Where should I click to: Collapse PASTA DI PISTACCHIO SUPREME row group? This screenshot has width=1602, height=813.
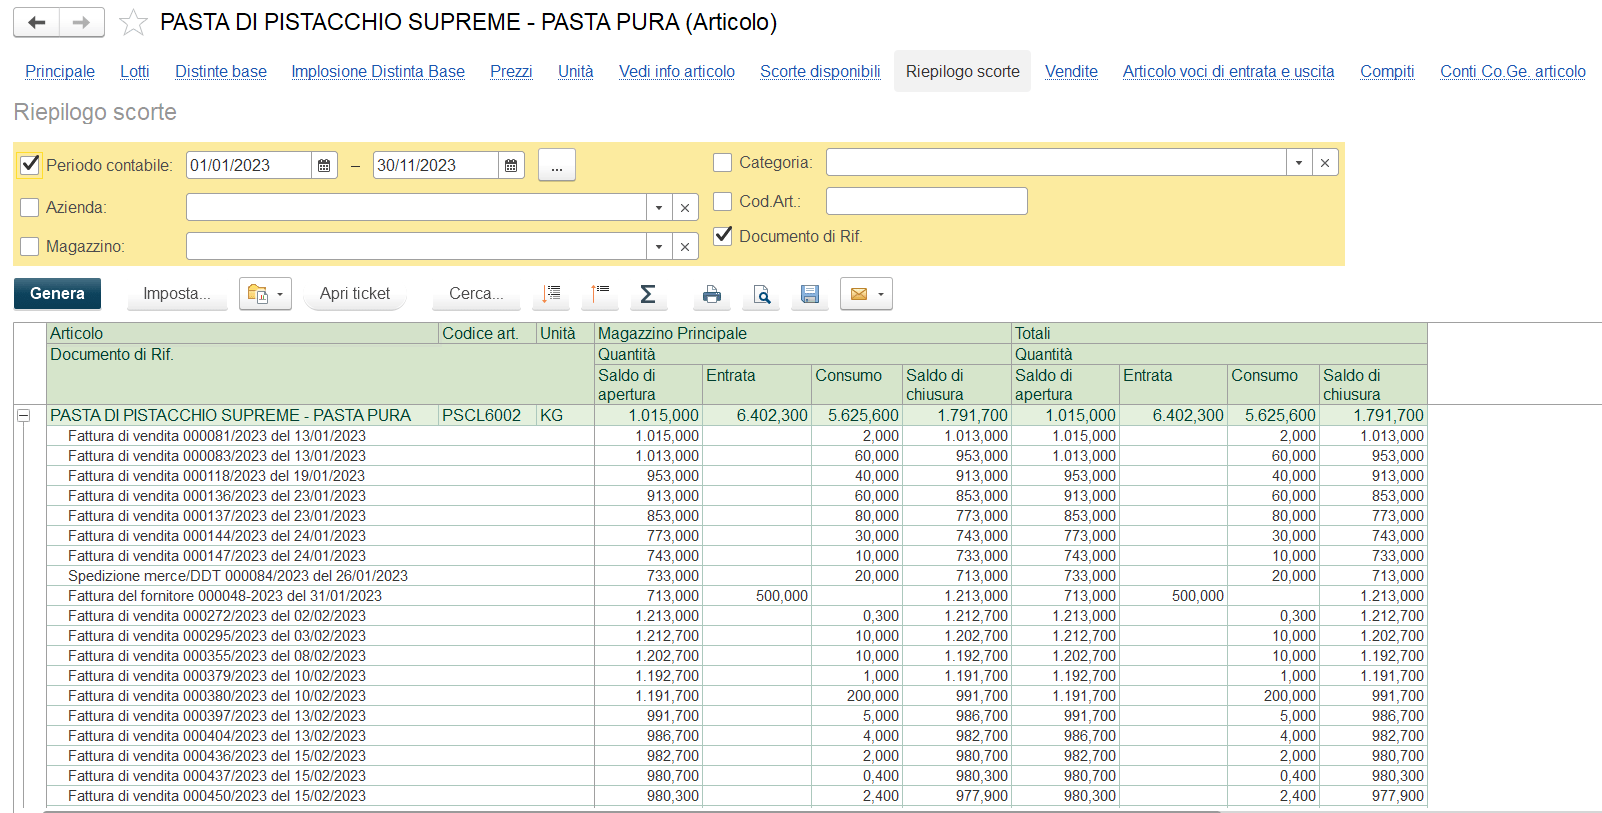[x=23, y=416]
